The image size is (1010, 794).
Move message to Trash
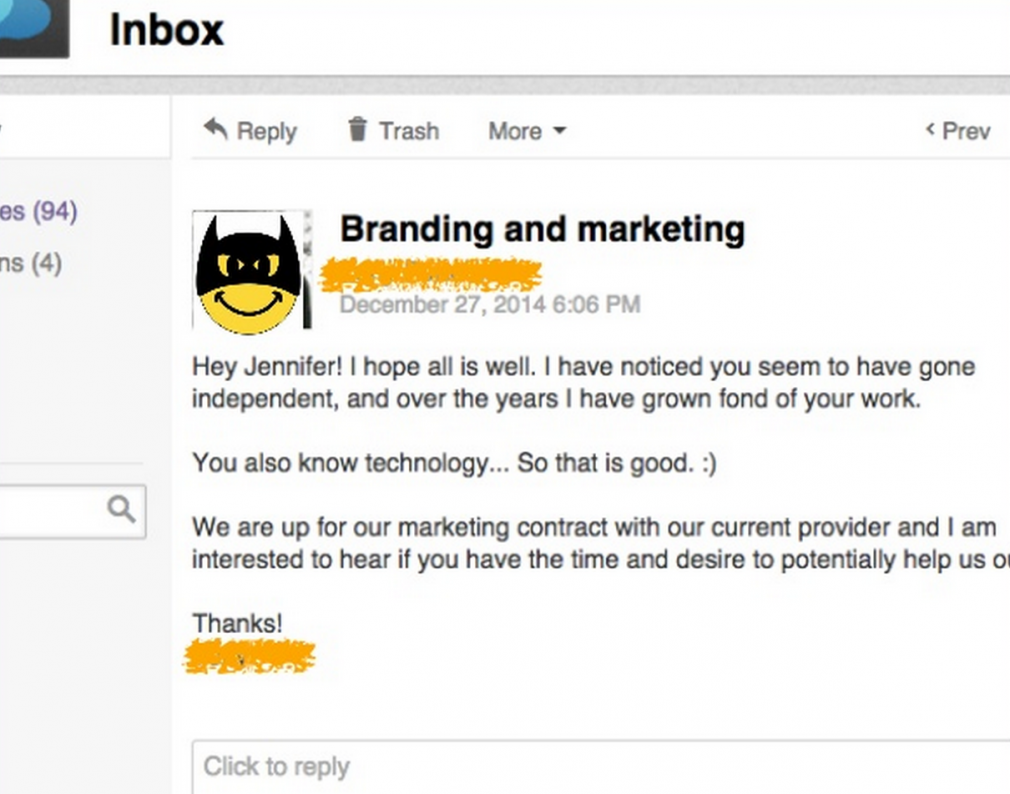[x=394, y=130]
